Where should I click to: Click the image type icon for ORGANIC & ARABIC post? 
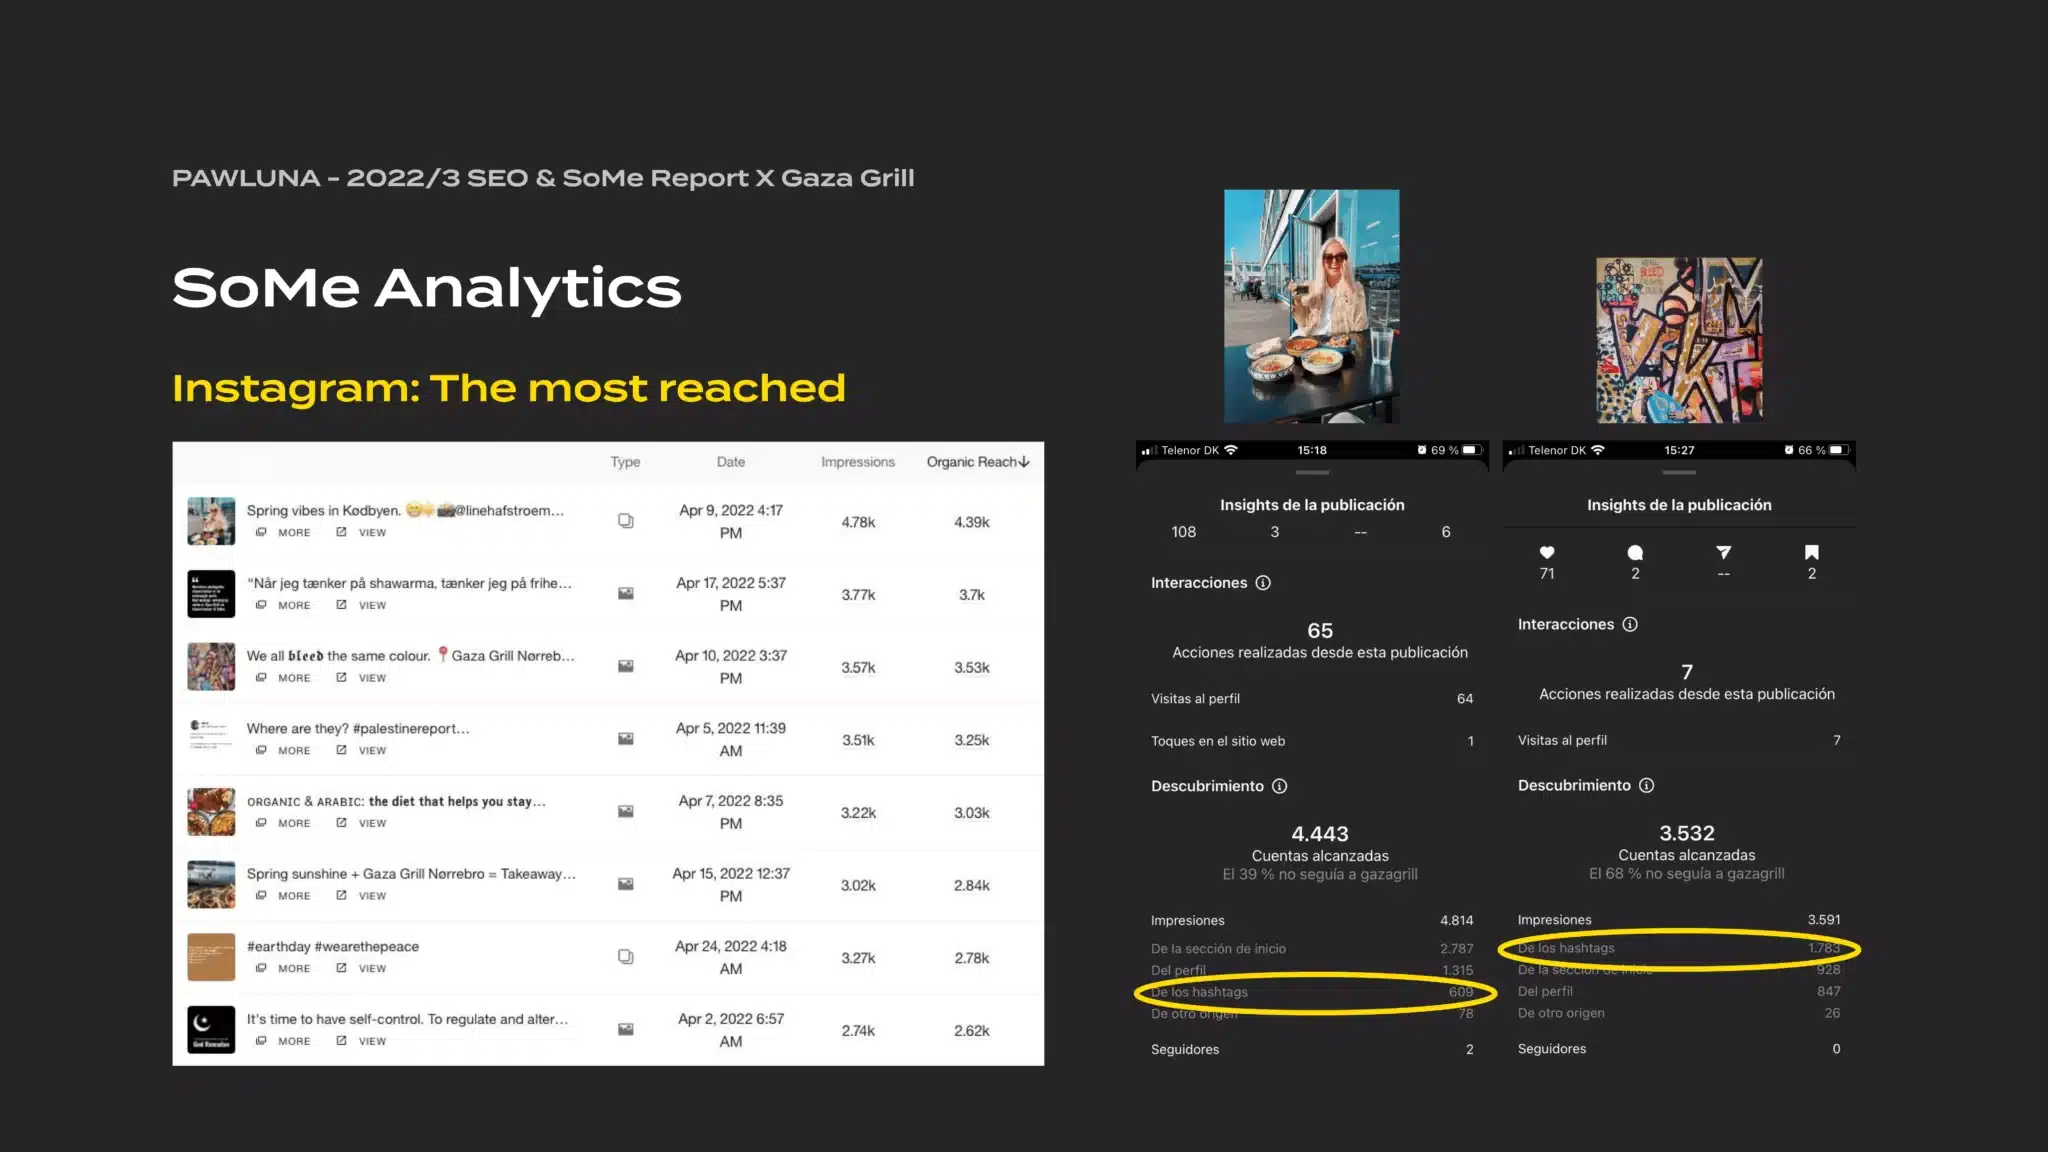pos(626,812)
